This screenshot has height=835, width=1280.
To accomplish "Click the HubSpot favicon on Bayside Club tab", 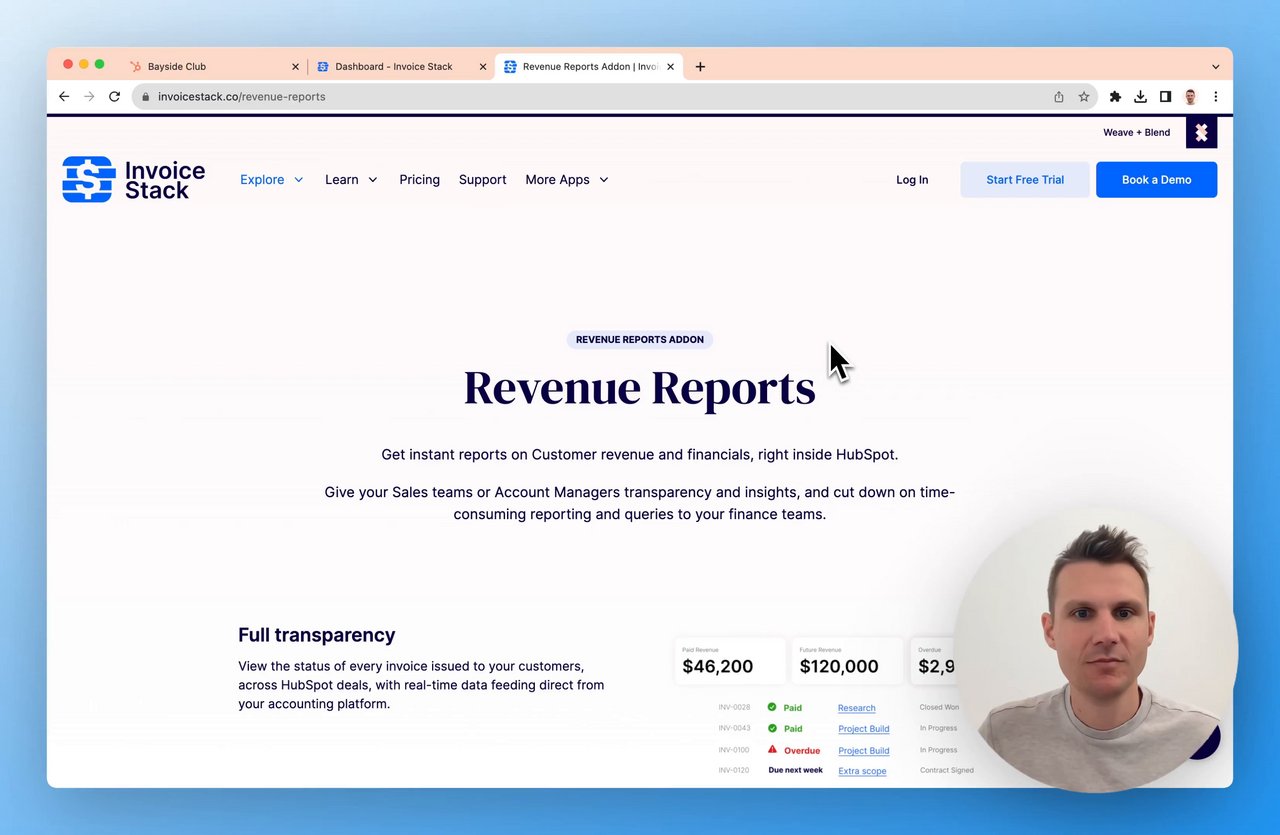I will click(x=135, y=67).
